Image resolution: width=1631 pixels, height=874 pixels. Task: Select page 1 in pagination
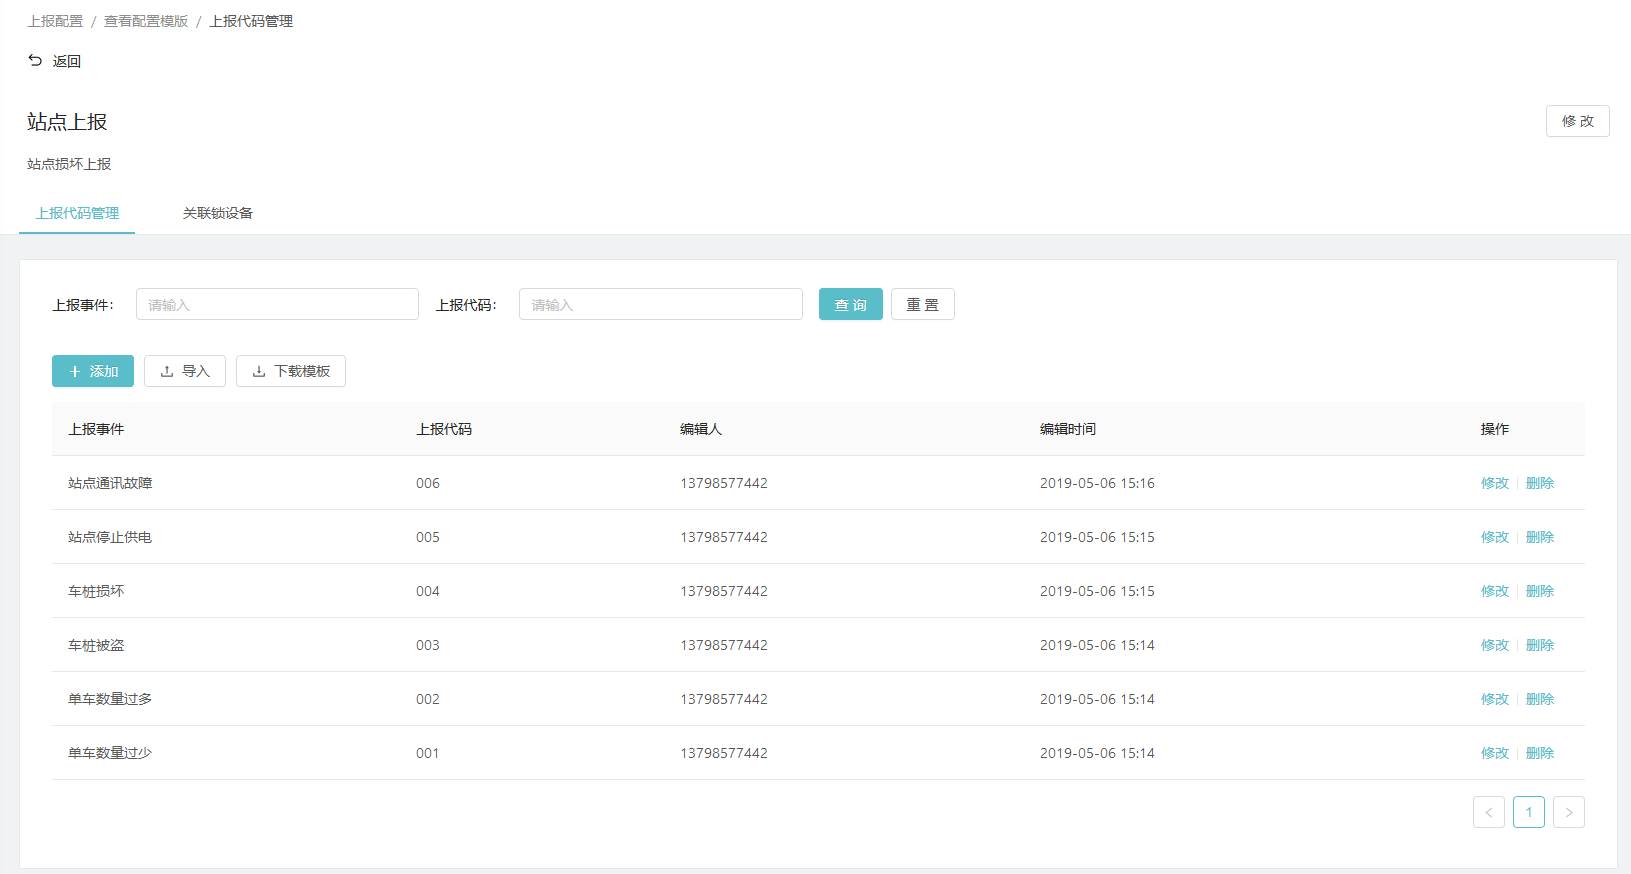(x=1528, y=812)
